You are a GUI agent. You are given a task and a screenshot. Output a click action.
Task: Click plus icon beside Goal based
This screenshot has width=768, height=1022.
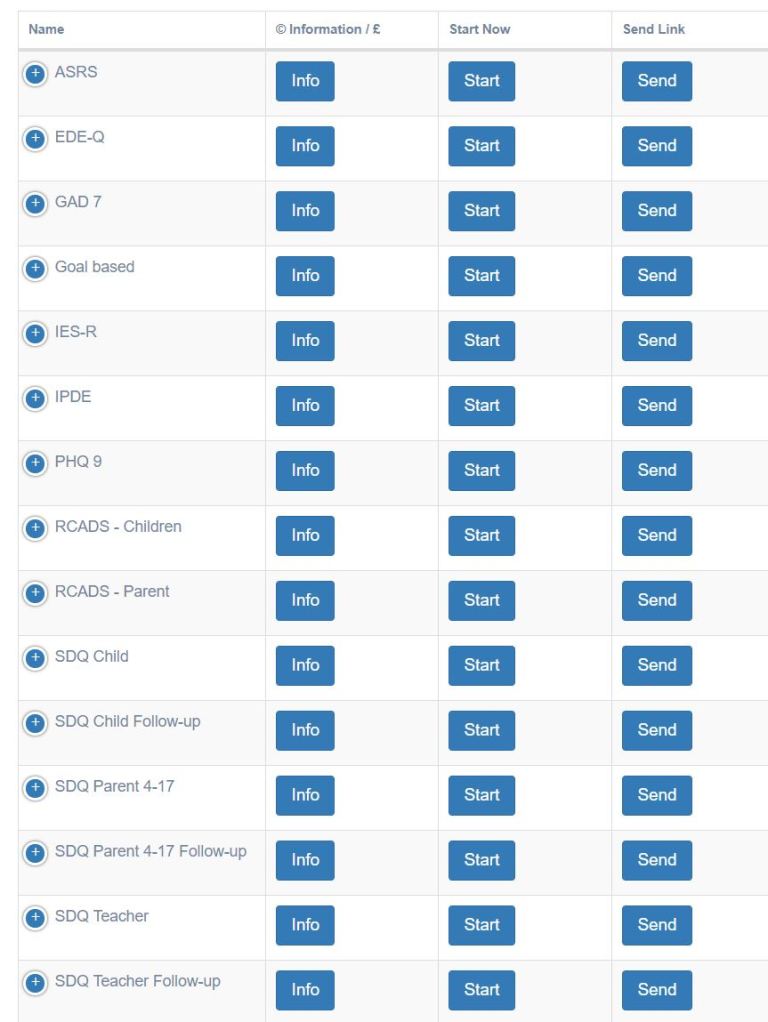(x=35, y=269)
